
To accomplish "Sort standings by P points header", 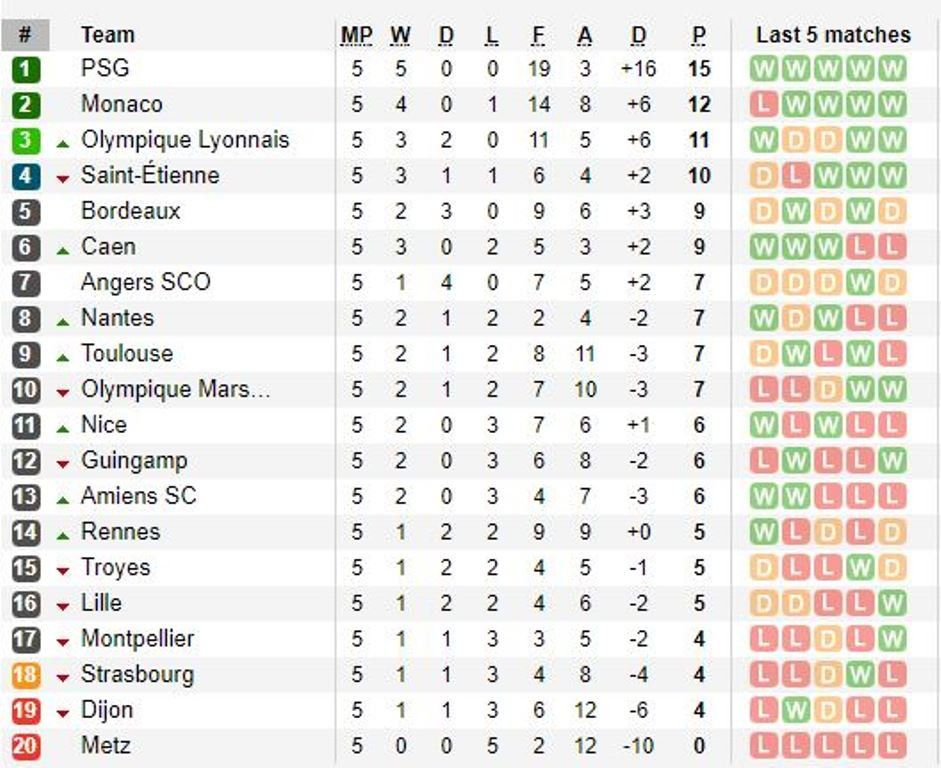I will click(698, 36).
